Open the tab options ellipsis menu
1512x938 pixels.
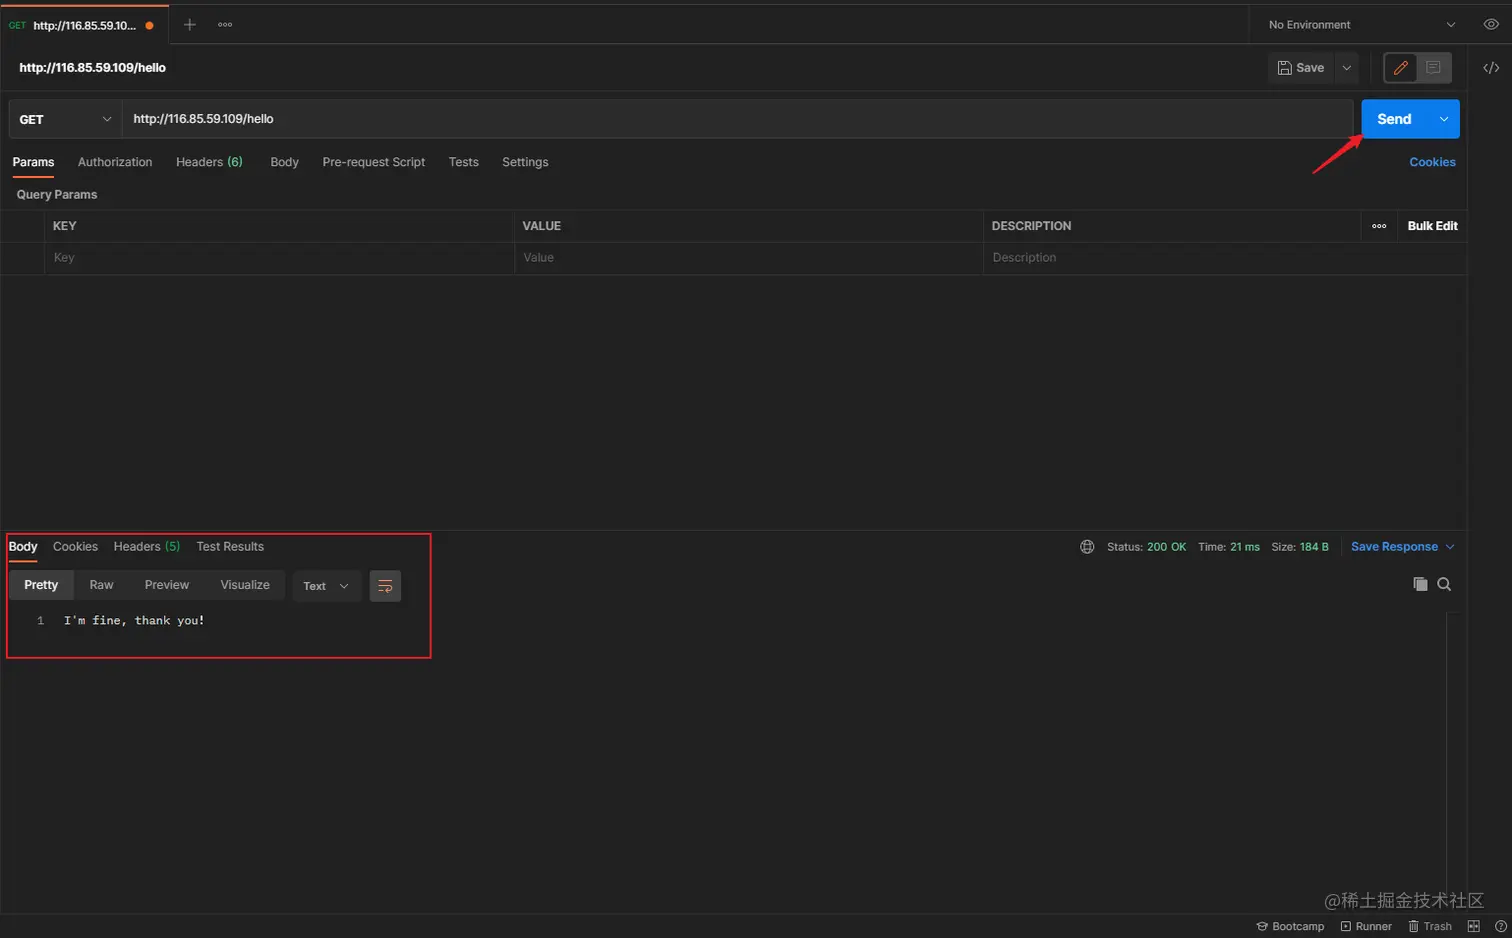tap(225, 25)
